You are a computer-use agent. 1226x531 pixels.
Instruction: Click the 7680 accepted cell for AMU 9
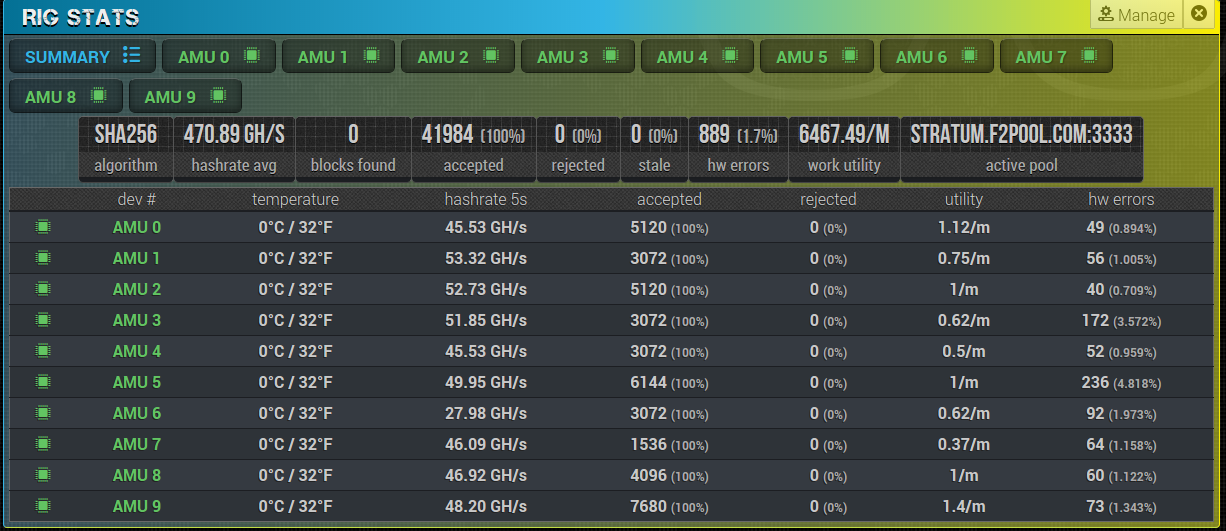669,506
